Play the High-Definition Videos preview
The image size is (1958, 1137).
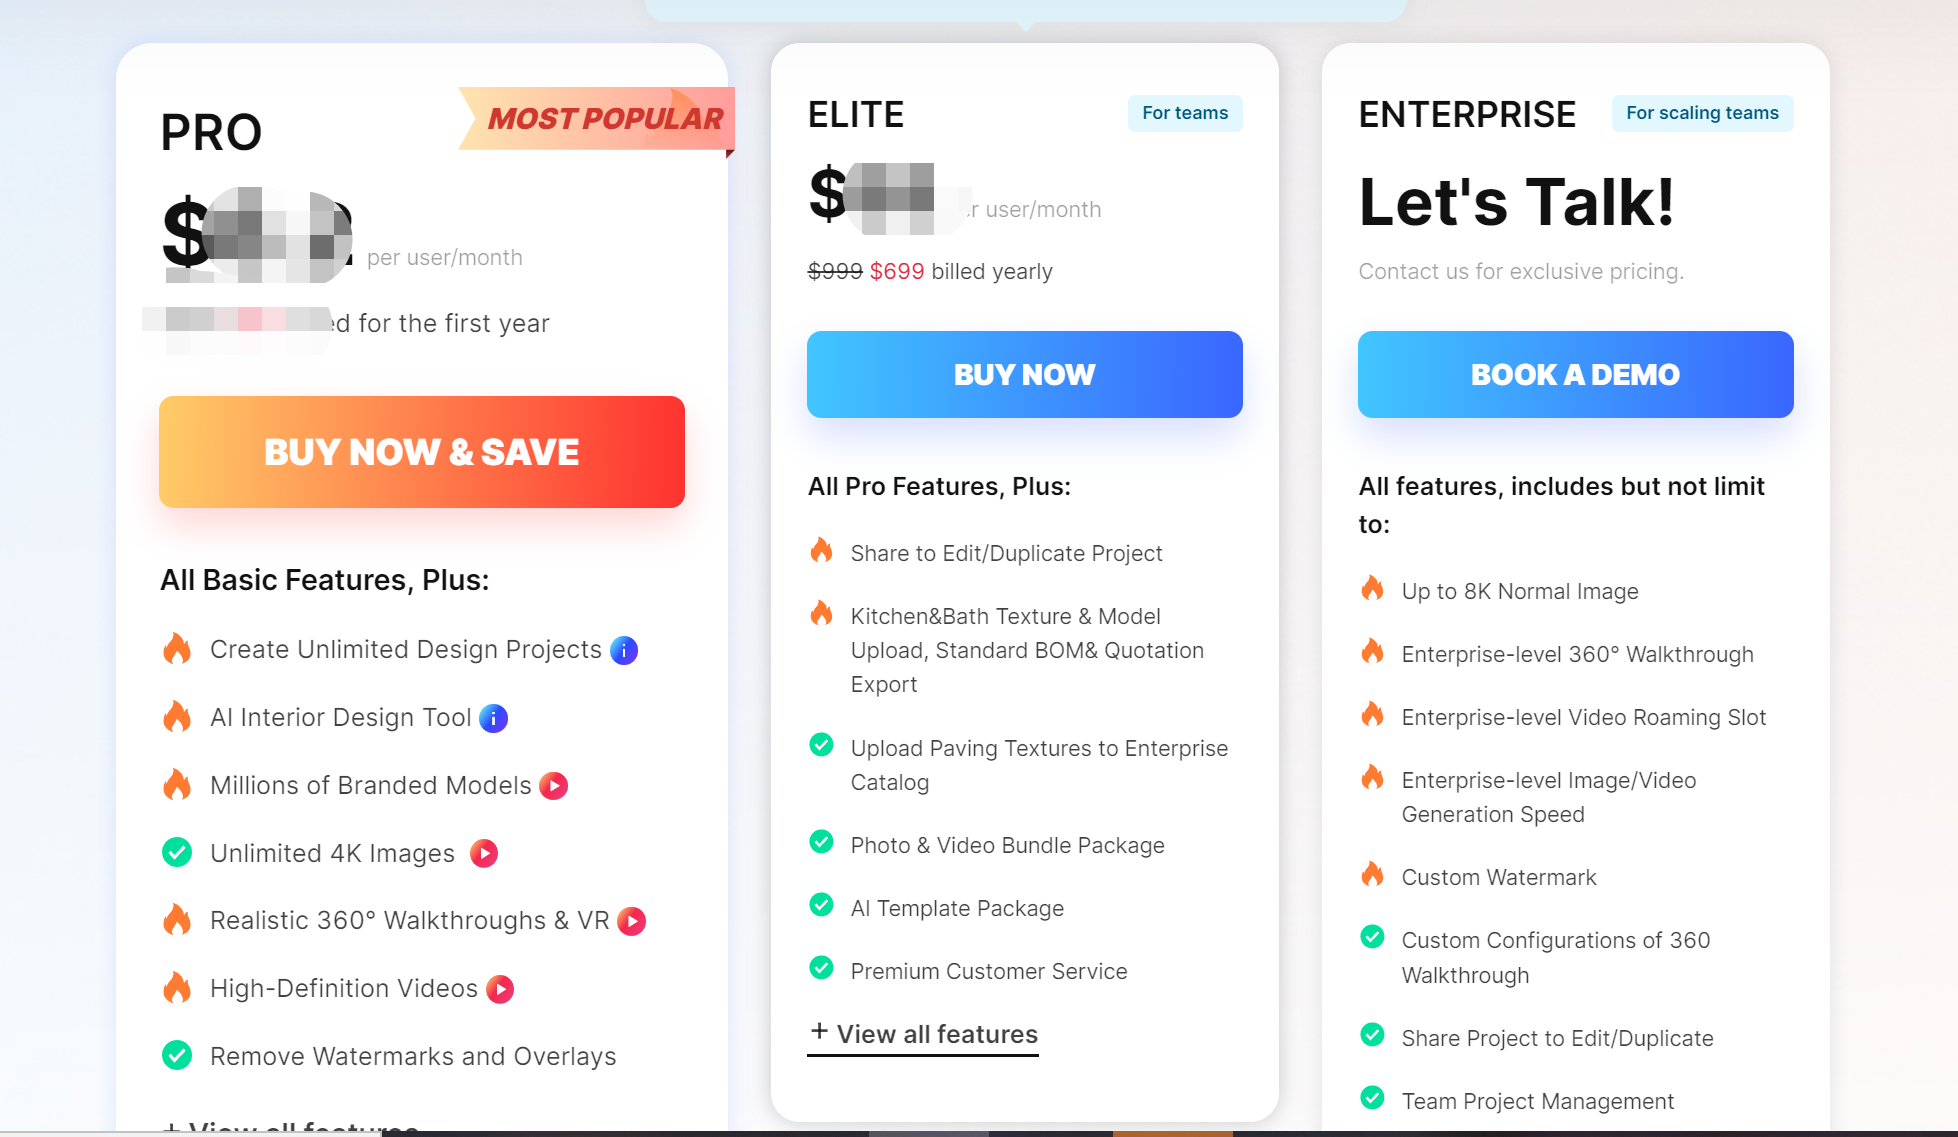pos(500,989)
